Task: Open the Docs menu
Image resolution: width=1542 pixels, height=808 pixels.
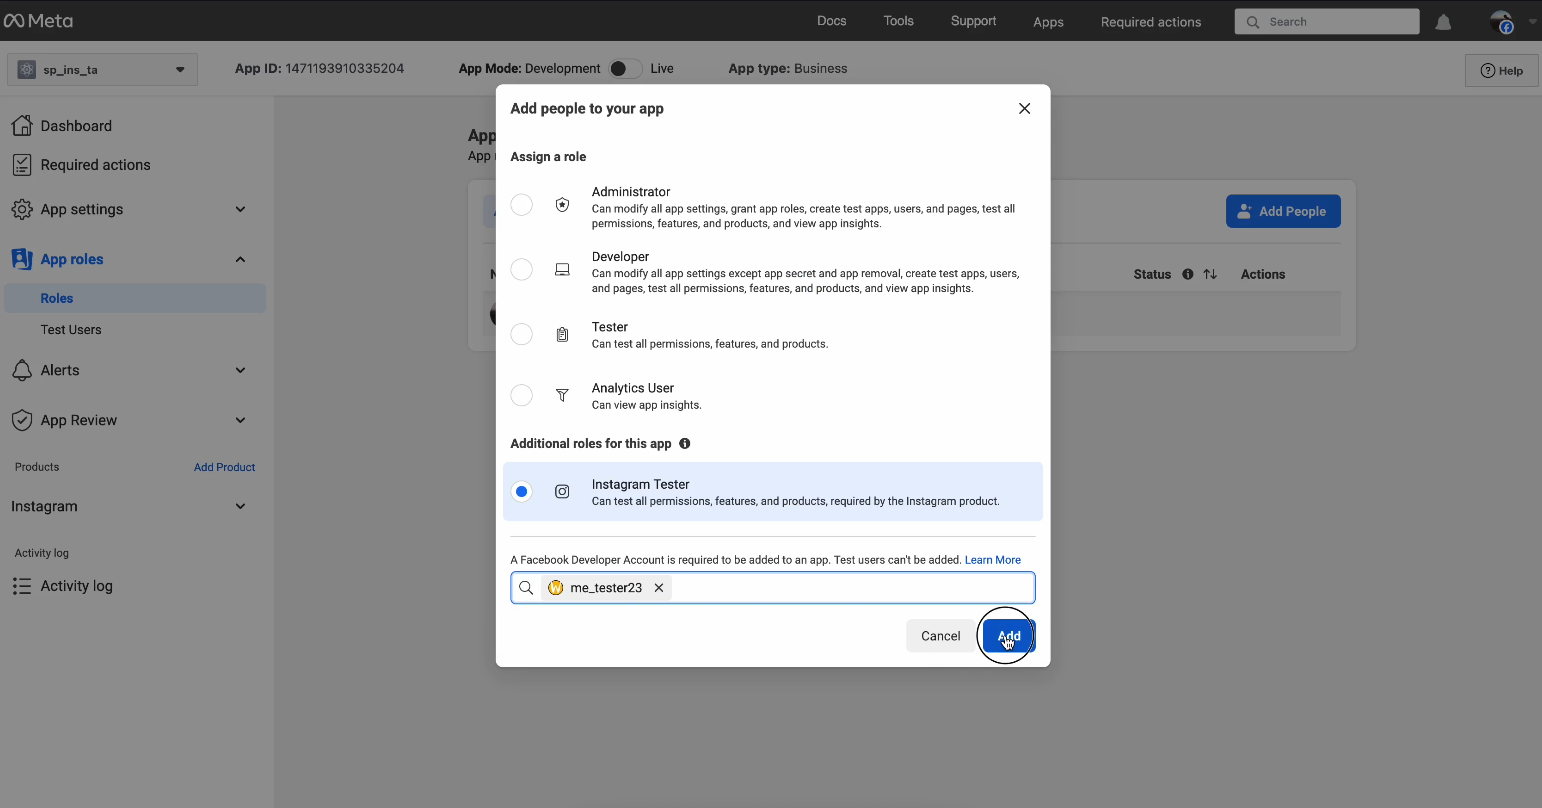Action: point(831,20)
